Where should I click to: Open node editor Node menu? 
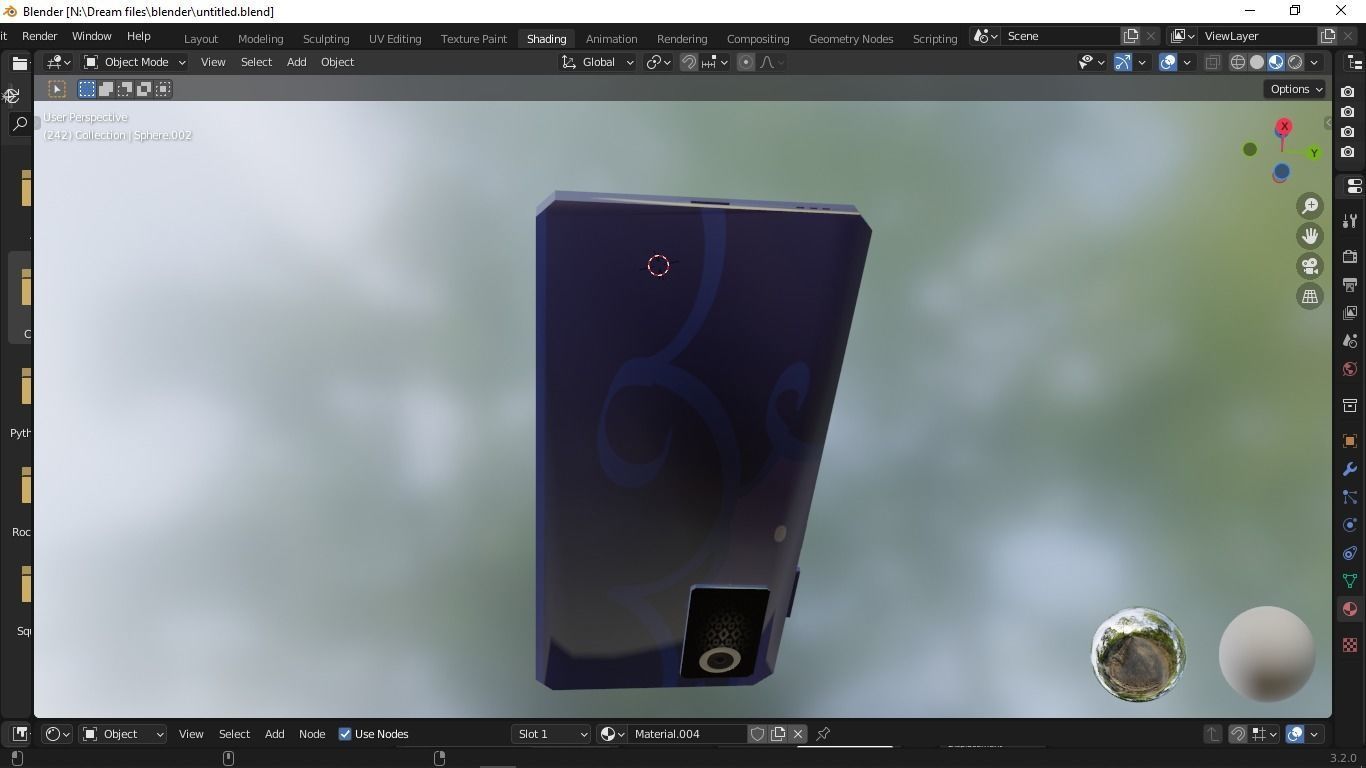(x=312, y=734)
